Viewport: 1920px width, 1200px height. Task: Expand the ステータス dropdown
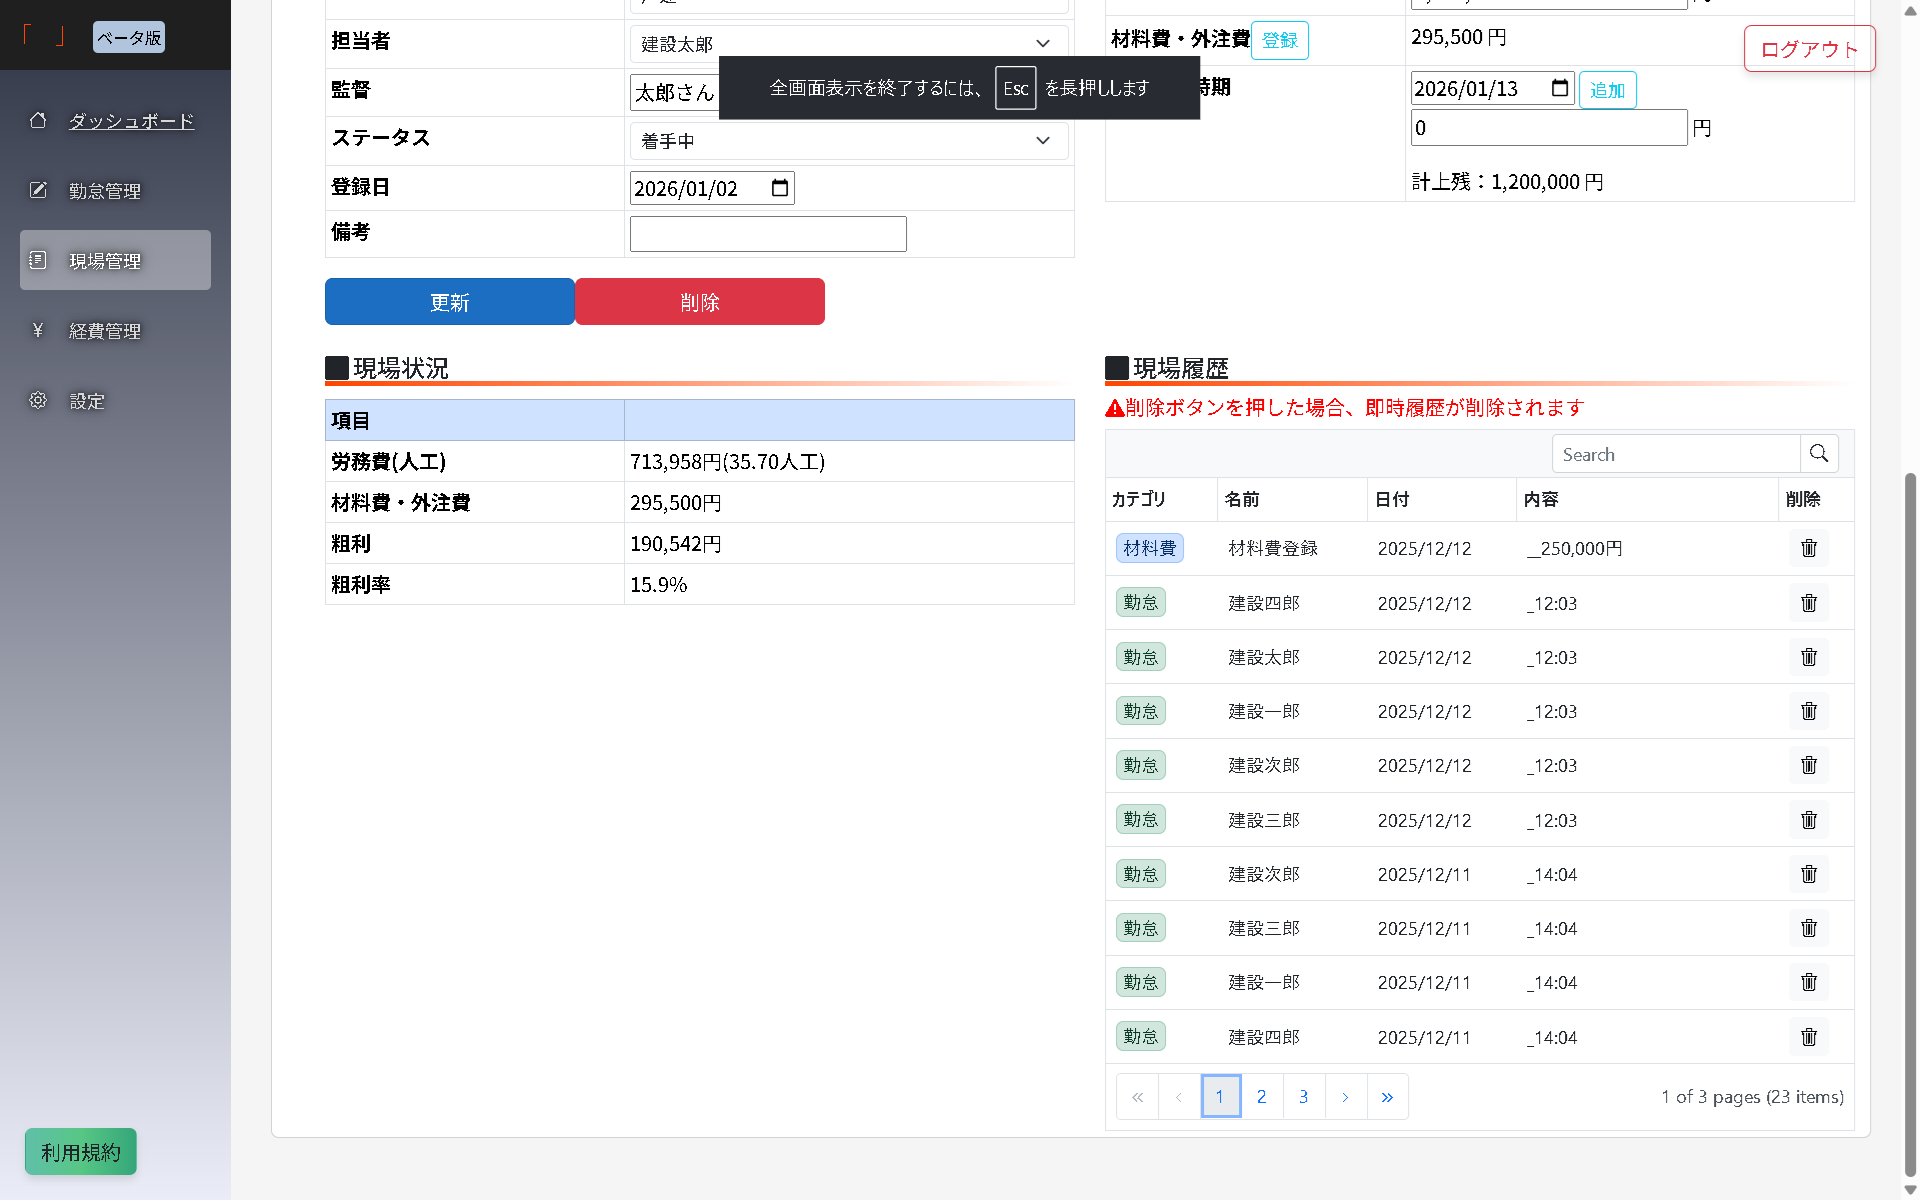point(1043,140)
